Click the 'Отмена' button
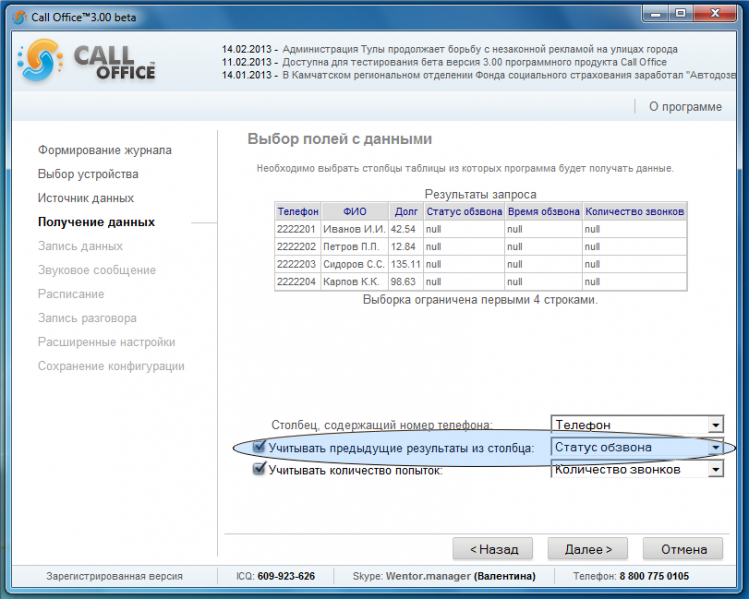The image size is (749, 599). [683, 549]
